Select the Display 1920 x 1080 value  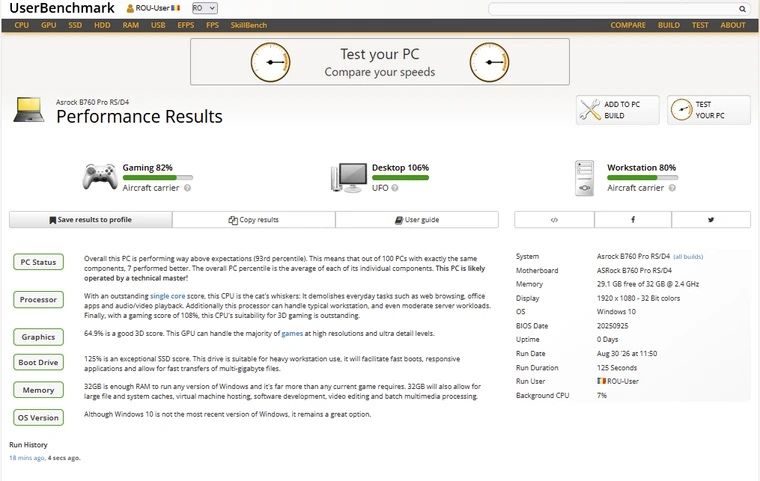tap(638, 298)
